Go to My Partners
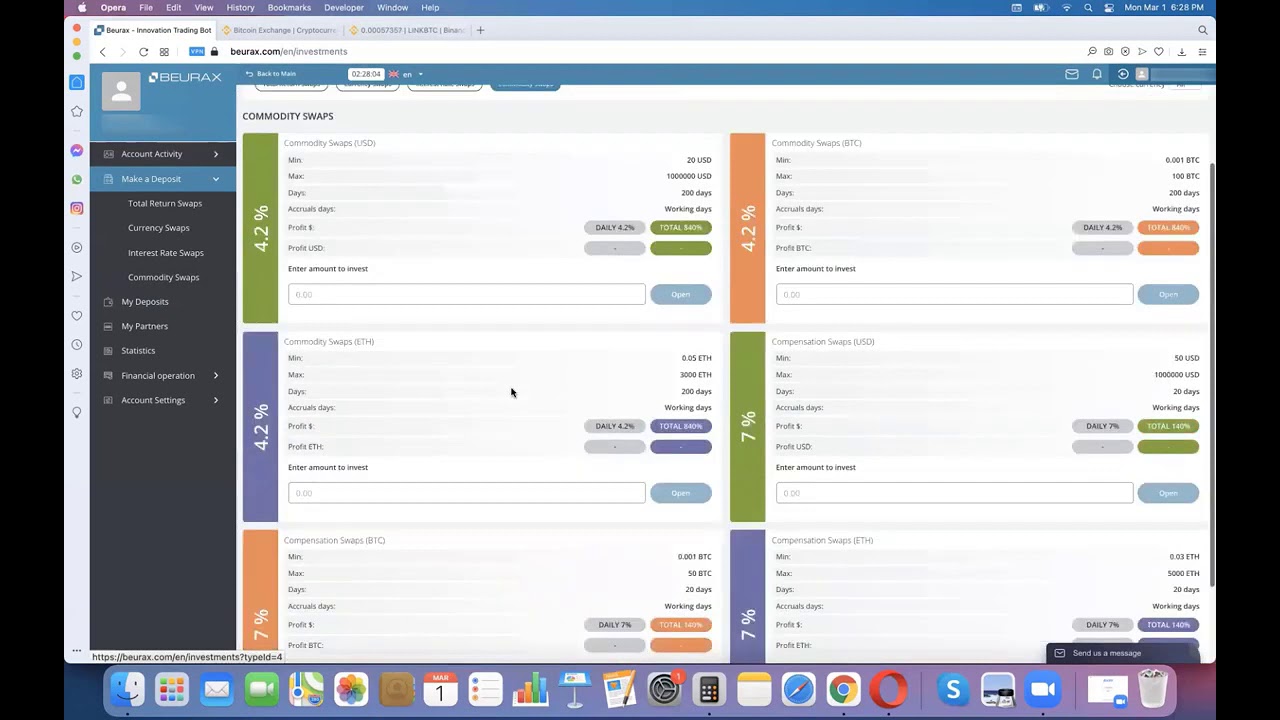Viewport: 1280px width, 720px height. 145,326
